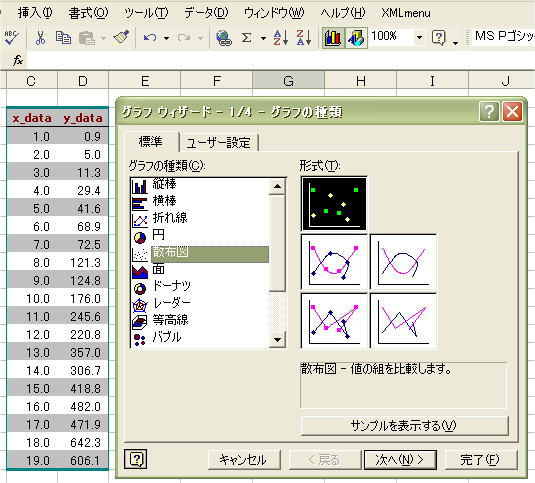Click the spell check ABC icon
535x483 pixels.
point(11,38)
